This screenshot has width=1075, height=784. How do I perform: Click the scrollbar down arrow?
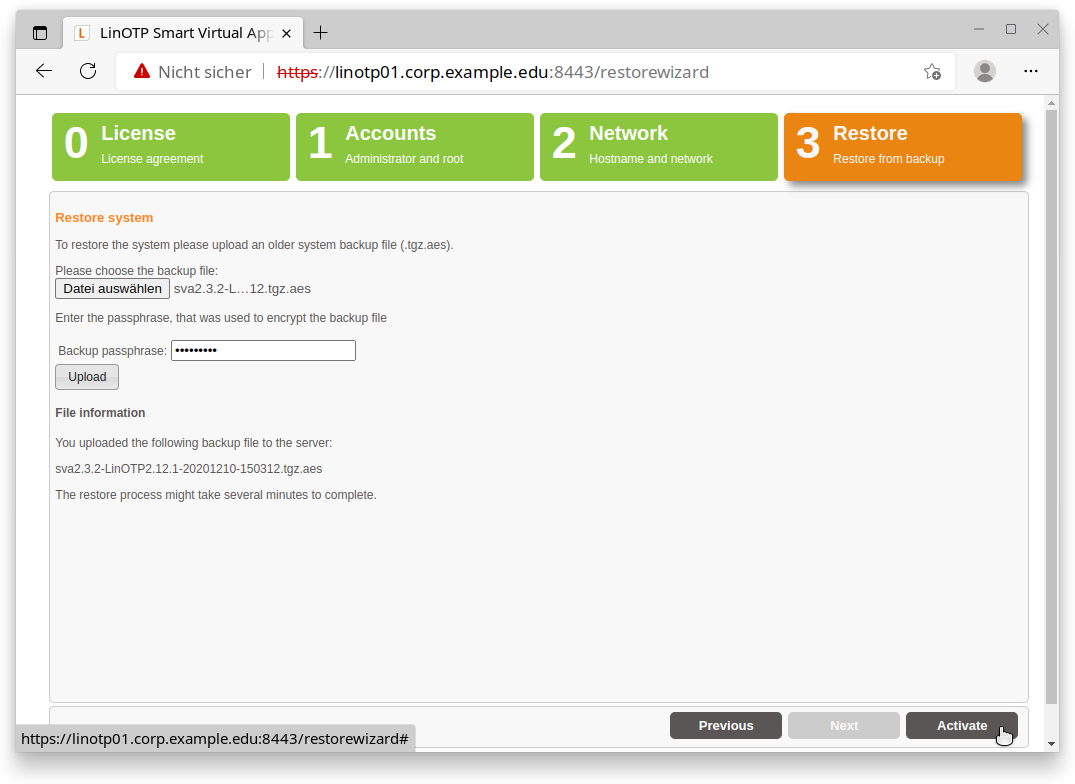point(1051,743)
